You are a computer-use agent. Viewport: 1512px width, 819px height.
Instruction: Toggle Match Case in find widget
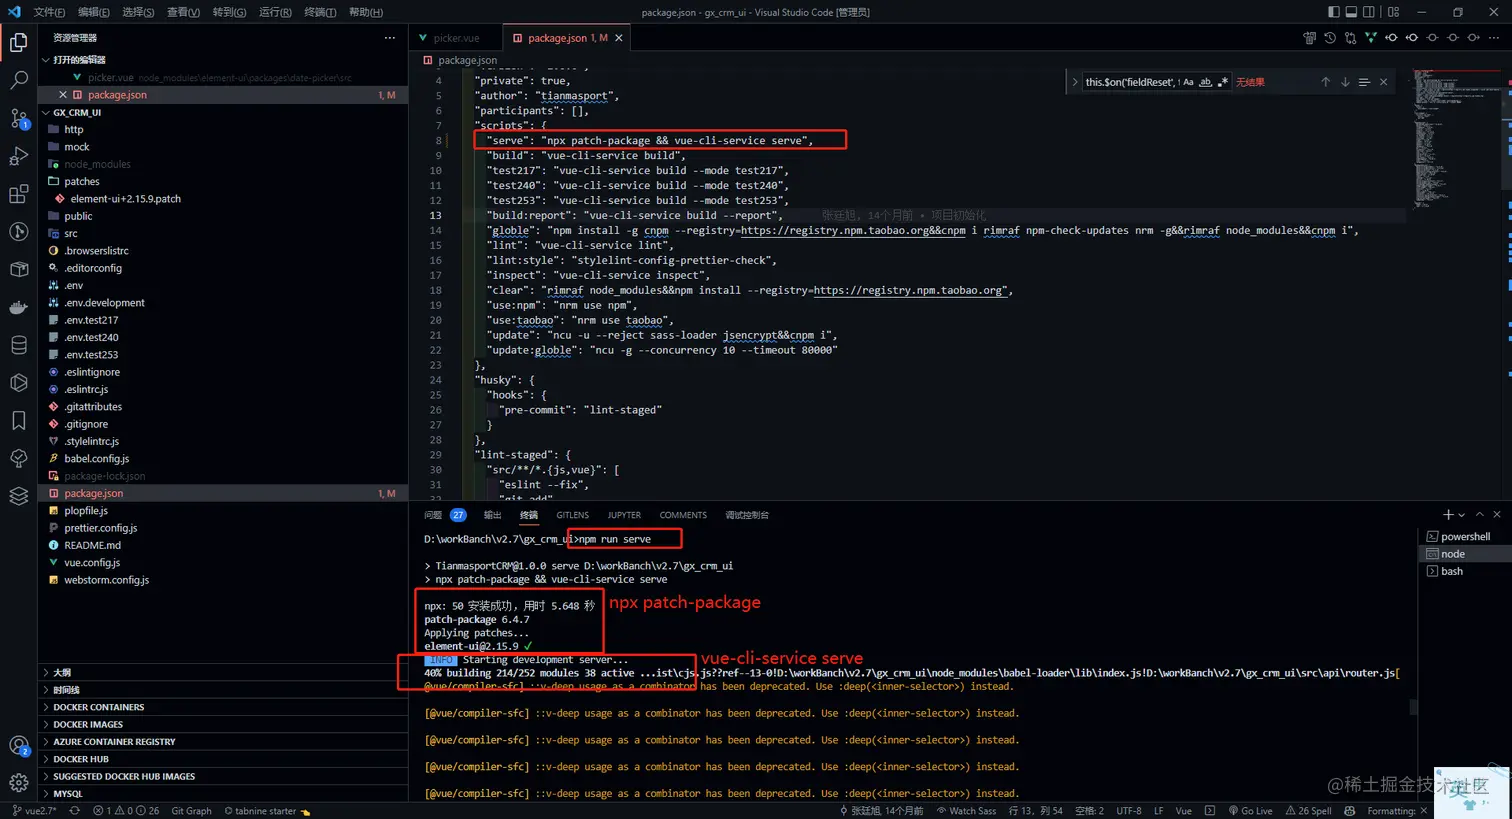pos(1188,82)
